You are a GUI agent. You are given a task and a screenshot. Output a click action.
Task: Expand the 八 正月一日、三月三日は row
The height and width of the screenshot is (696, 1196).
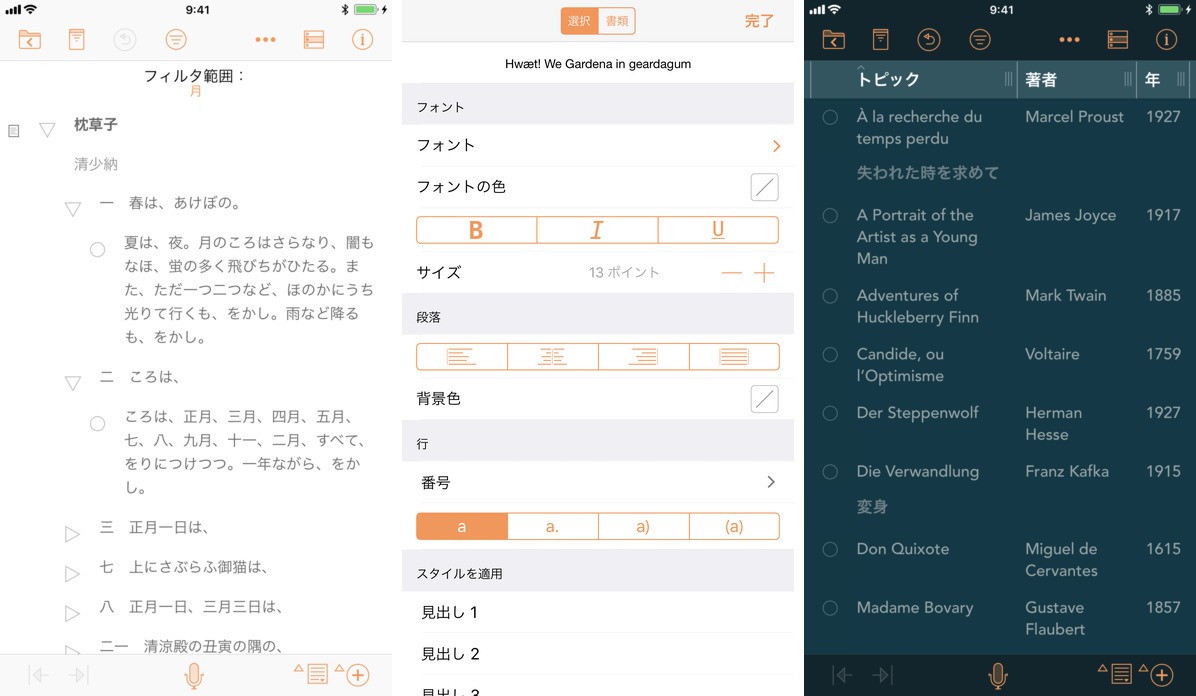(72, 614)
